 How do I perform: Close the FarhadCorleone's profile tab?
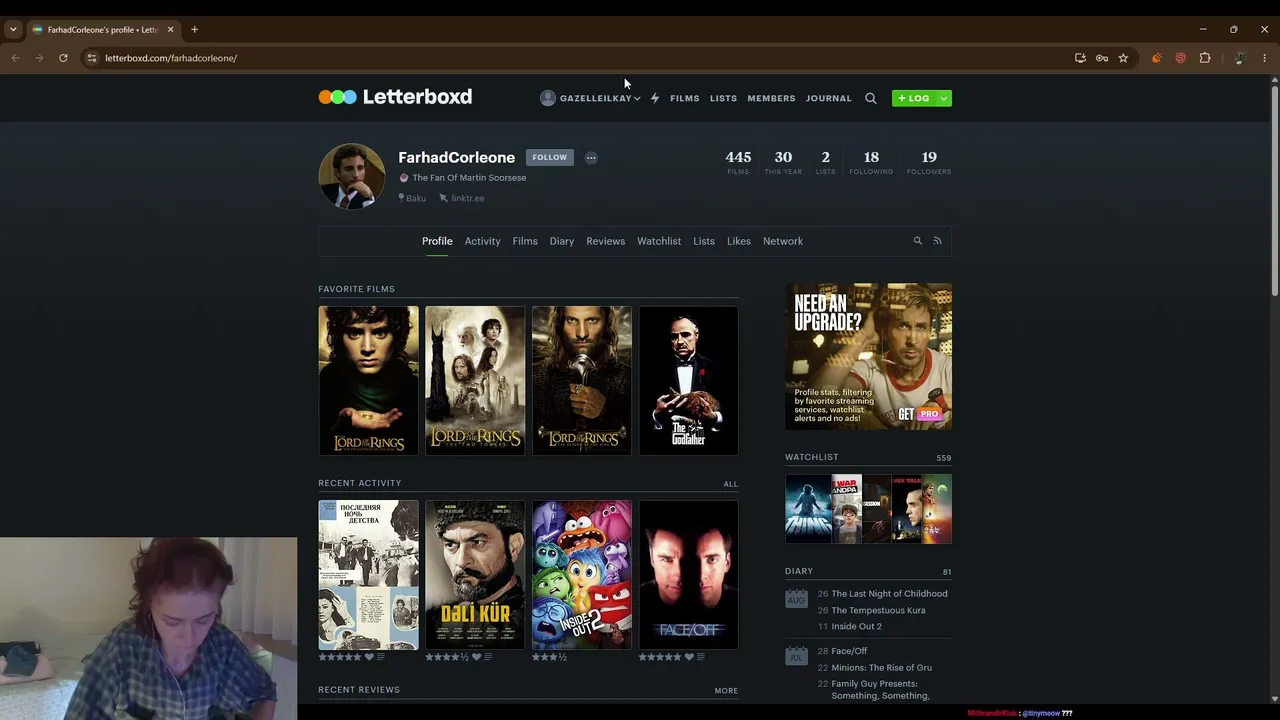pos(170,30)
